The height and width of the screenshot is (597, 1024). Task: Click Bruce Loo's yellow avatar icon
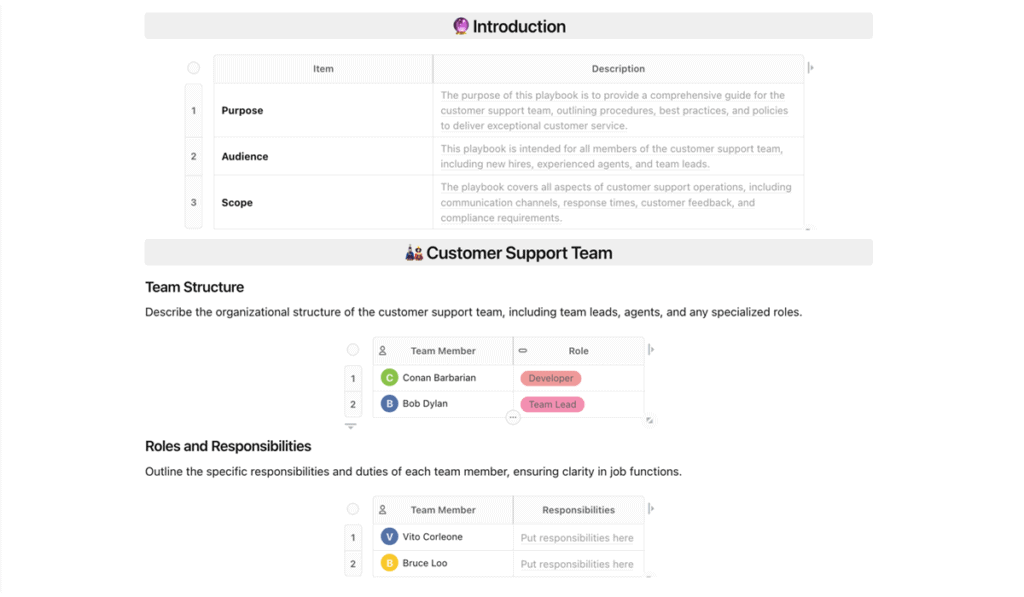pyautogui.click(x=389, y=563)
